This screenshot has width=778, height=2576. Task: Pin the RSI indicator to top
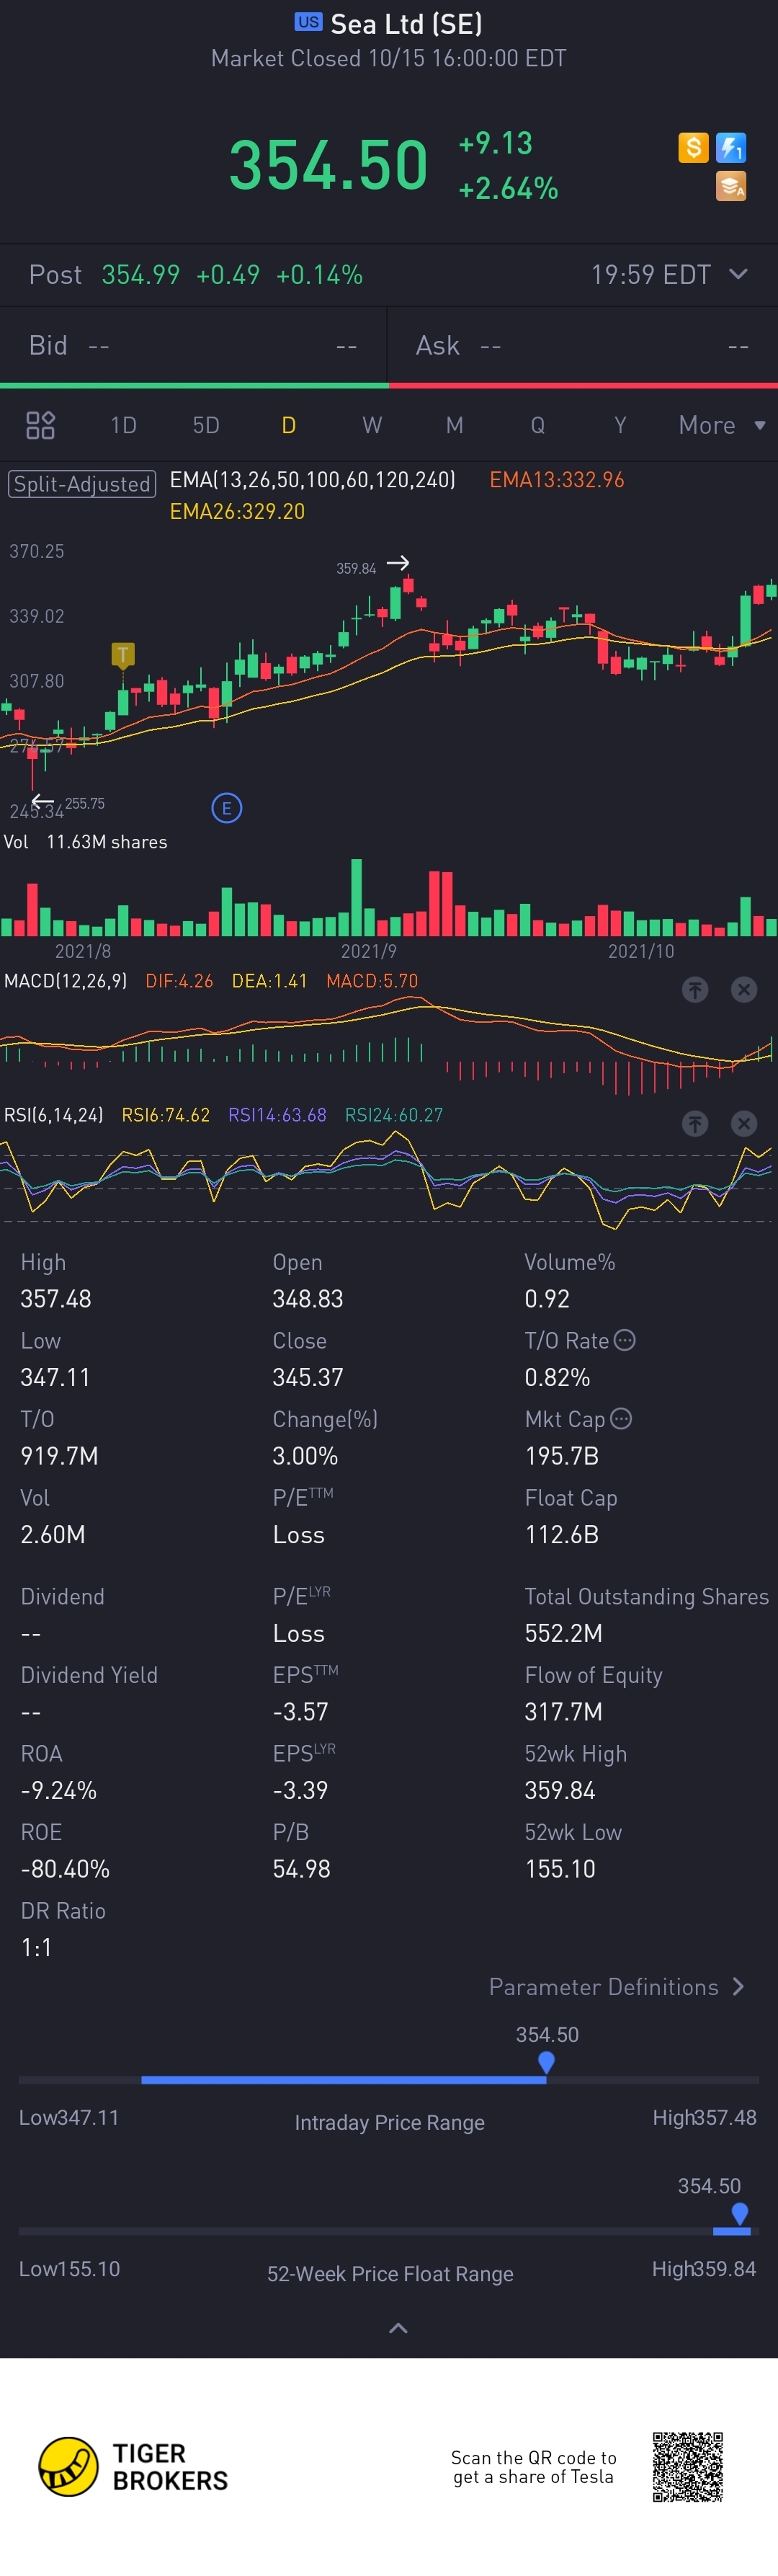[695, 1123]
